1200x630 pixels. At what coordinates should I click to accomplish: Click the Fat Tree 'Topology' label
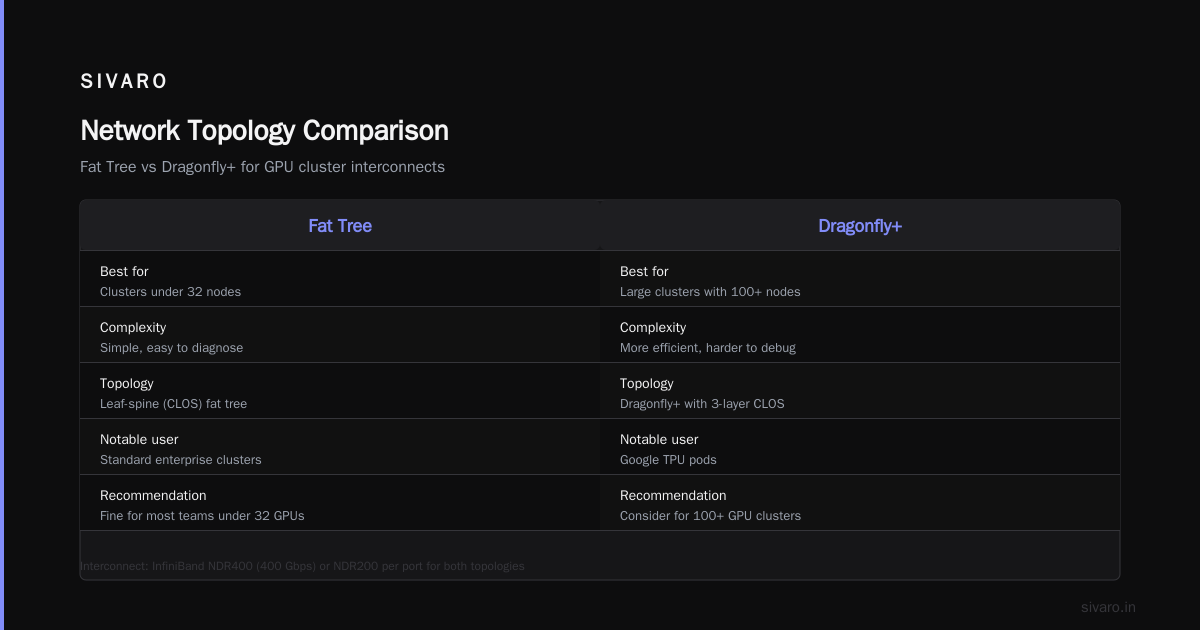click(127, 383)
